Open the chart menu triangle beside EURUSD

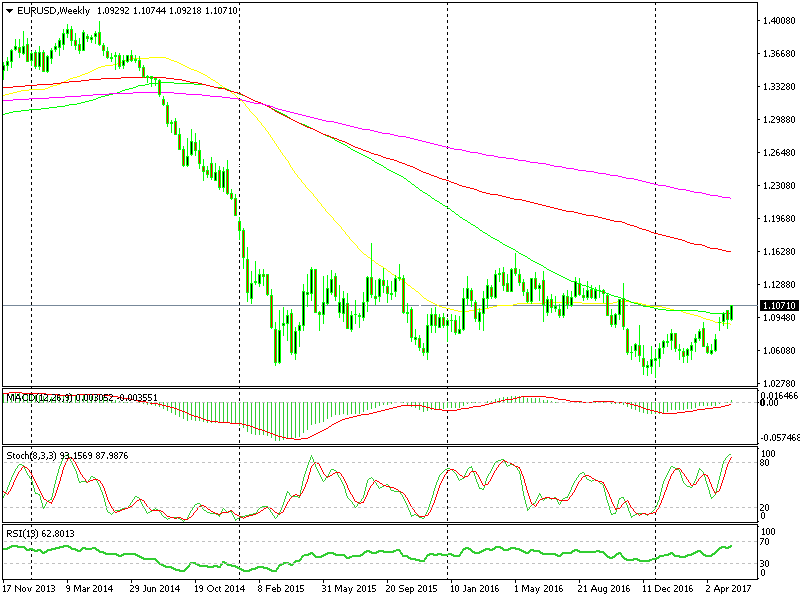pyautogui.click(x=9, y=11)
